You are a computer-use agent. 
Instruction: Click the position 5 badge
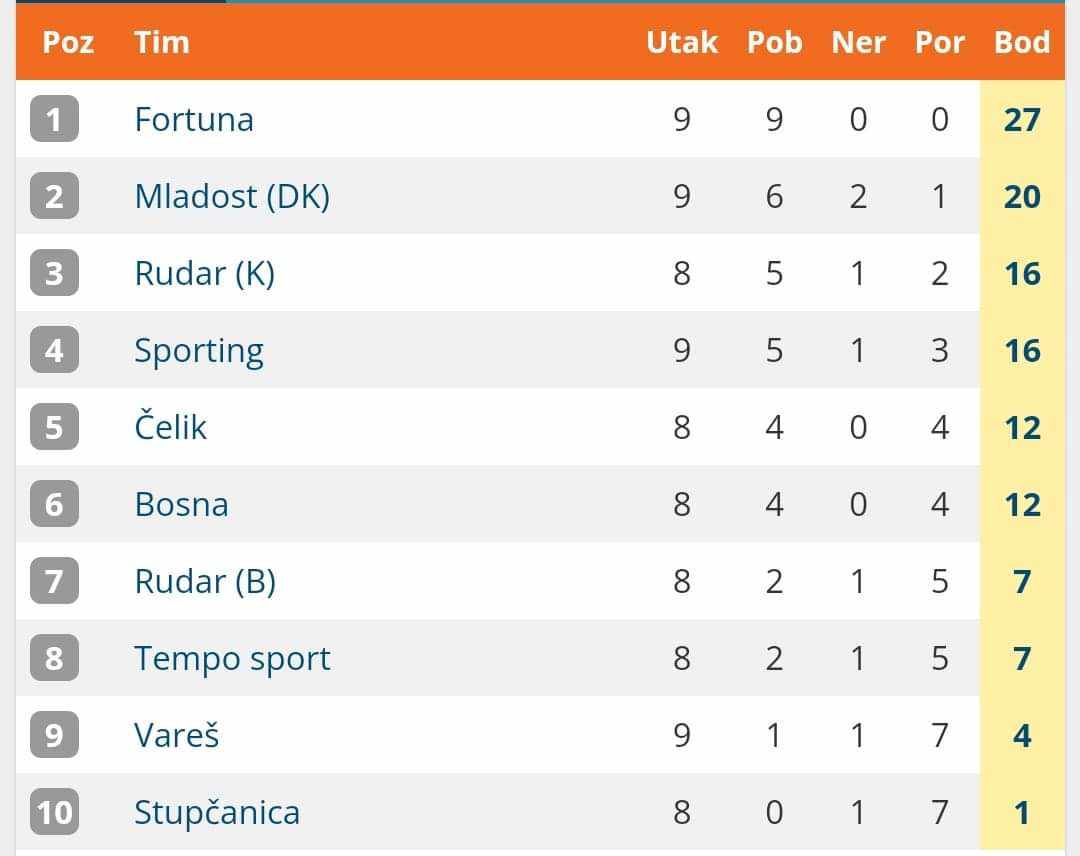click(54, 428)
